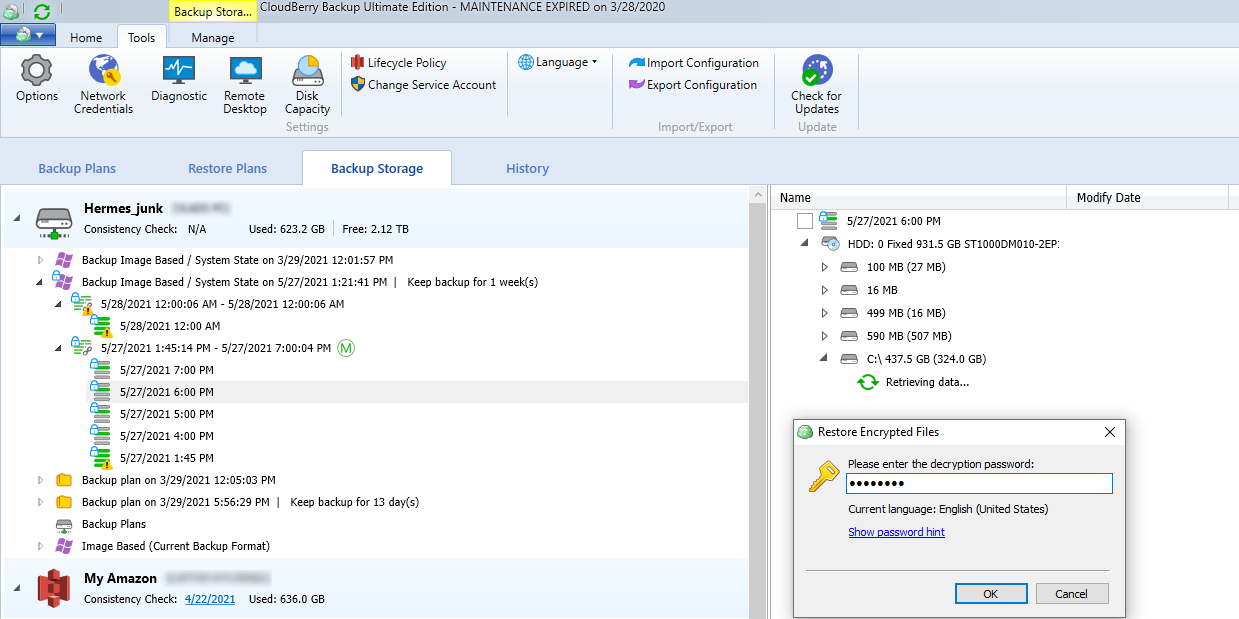Click the key icon in dialog
Image resolution: width=1239 pixels, height=619 pixels.
click(x=823, y=477)
